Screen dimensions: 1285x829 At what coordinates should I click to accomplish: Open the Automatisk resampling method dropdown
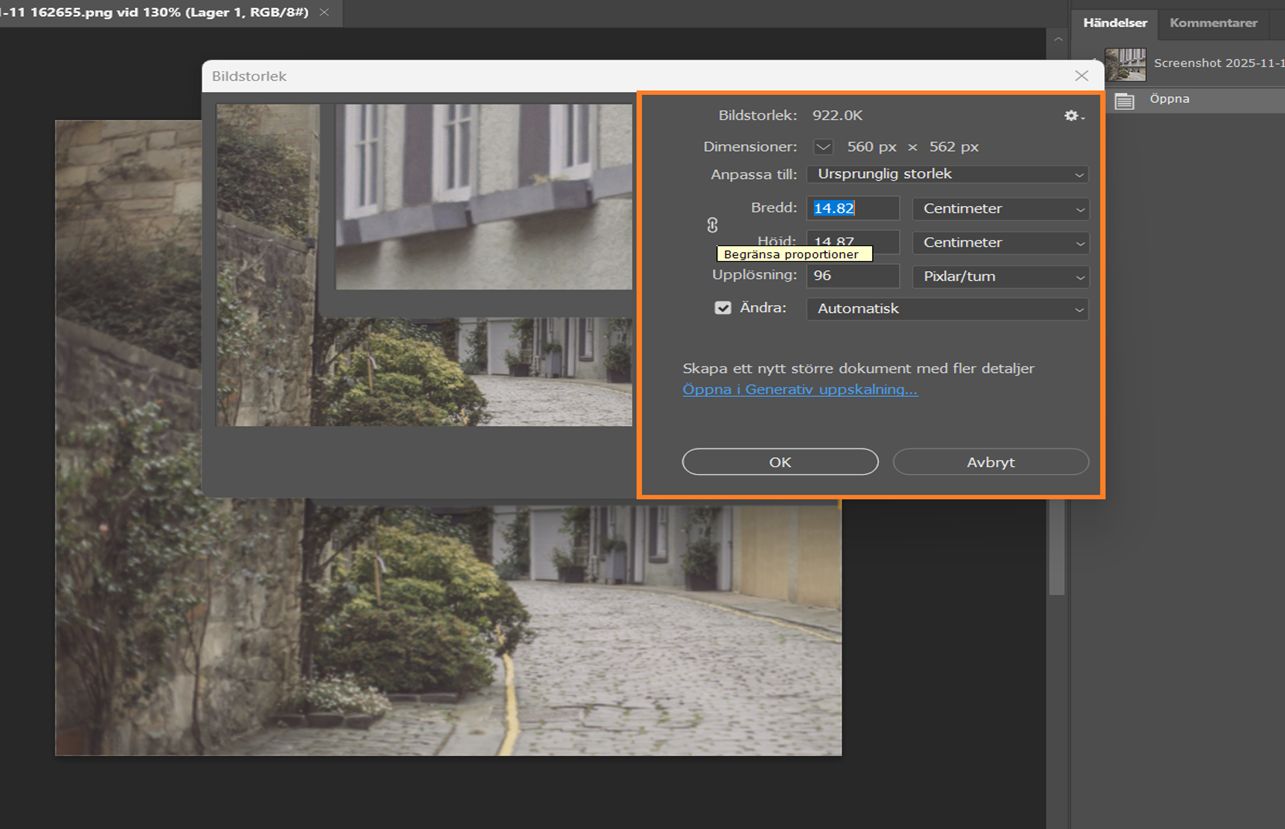(x=947, y=309)
